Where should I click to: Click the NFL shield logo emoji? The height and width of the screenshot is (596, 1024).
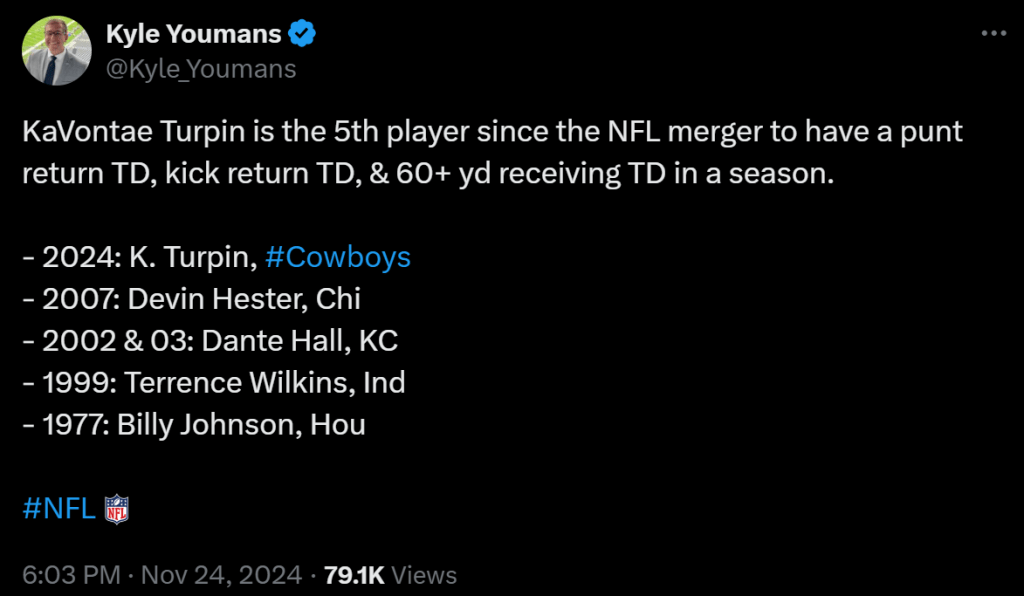[x=117, y=509]
